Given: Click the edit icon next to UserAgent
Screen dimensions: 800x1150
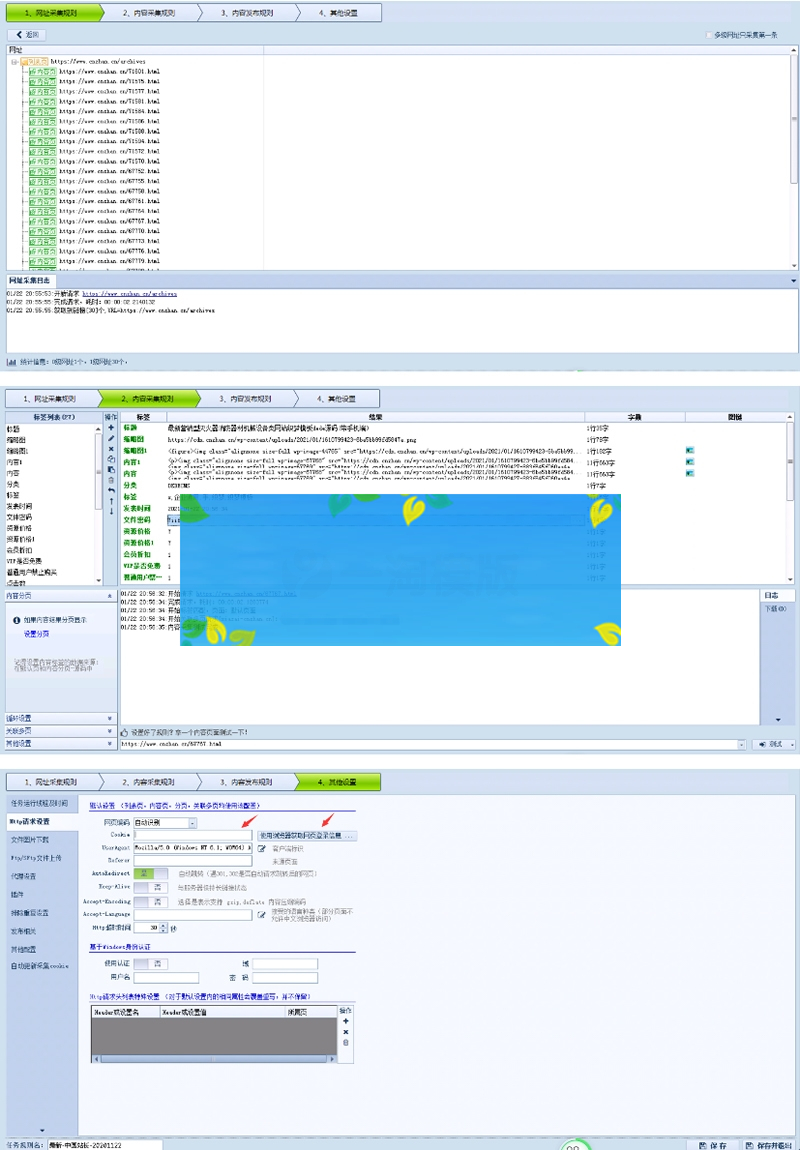Looking at the screenshot, I should point(262,848).
